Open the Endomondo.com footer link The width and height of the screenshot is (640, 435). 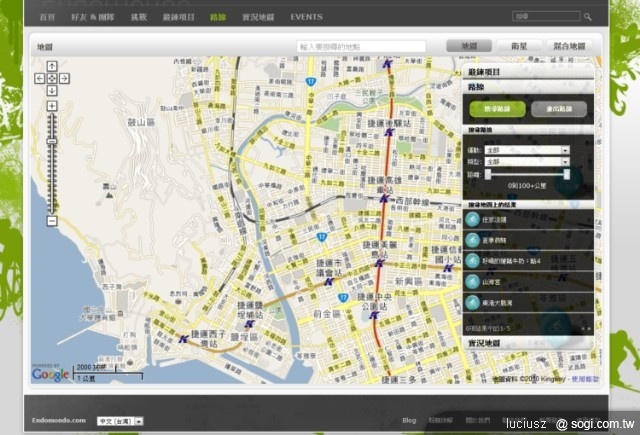(59, 420)
